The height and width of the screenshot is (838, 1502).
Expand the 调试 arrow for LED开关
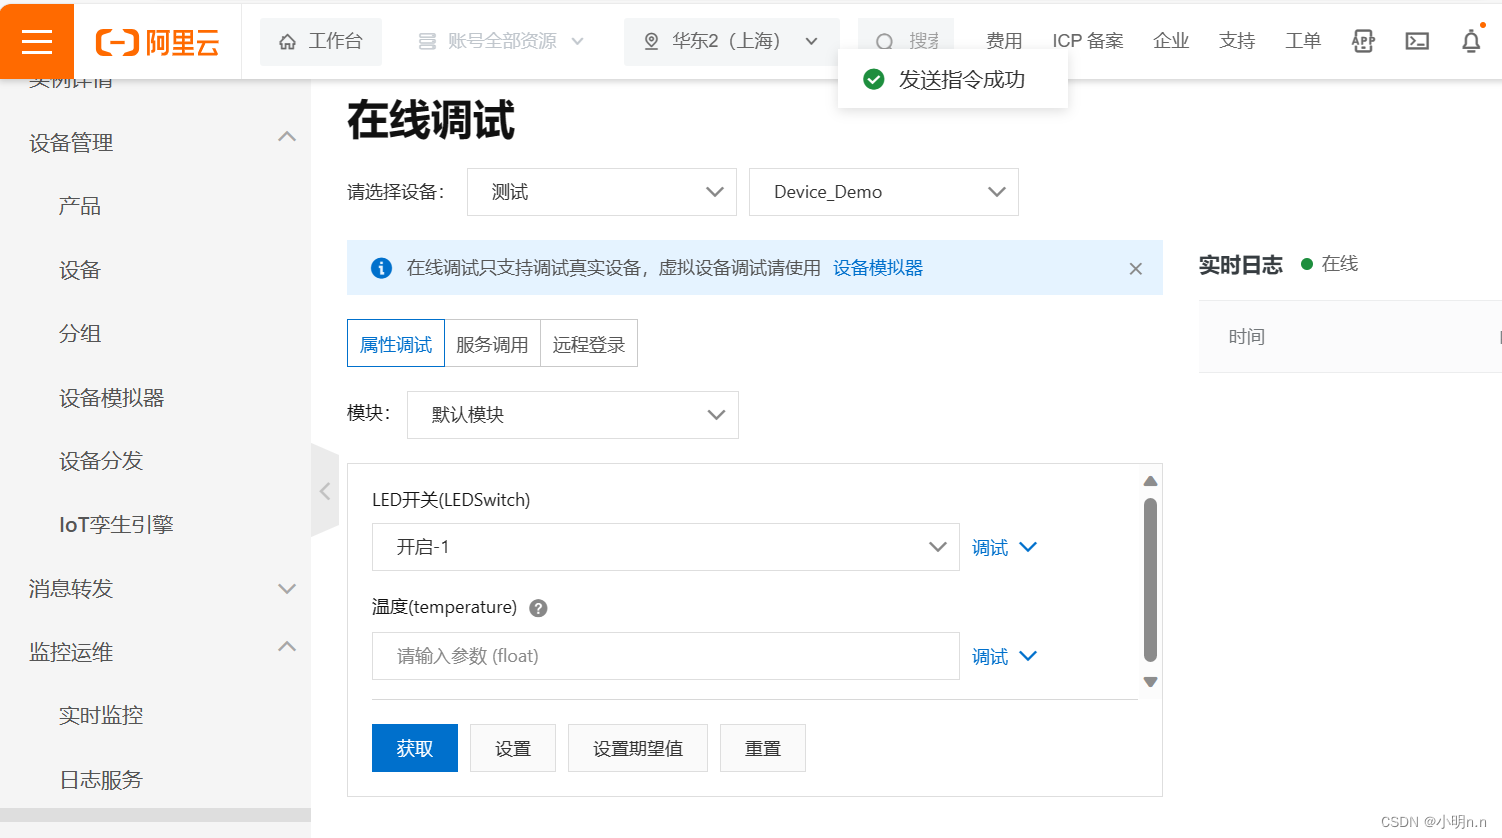click(x=1028, y=547)
